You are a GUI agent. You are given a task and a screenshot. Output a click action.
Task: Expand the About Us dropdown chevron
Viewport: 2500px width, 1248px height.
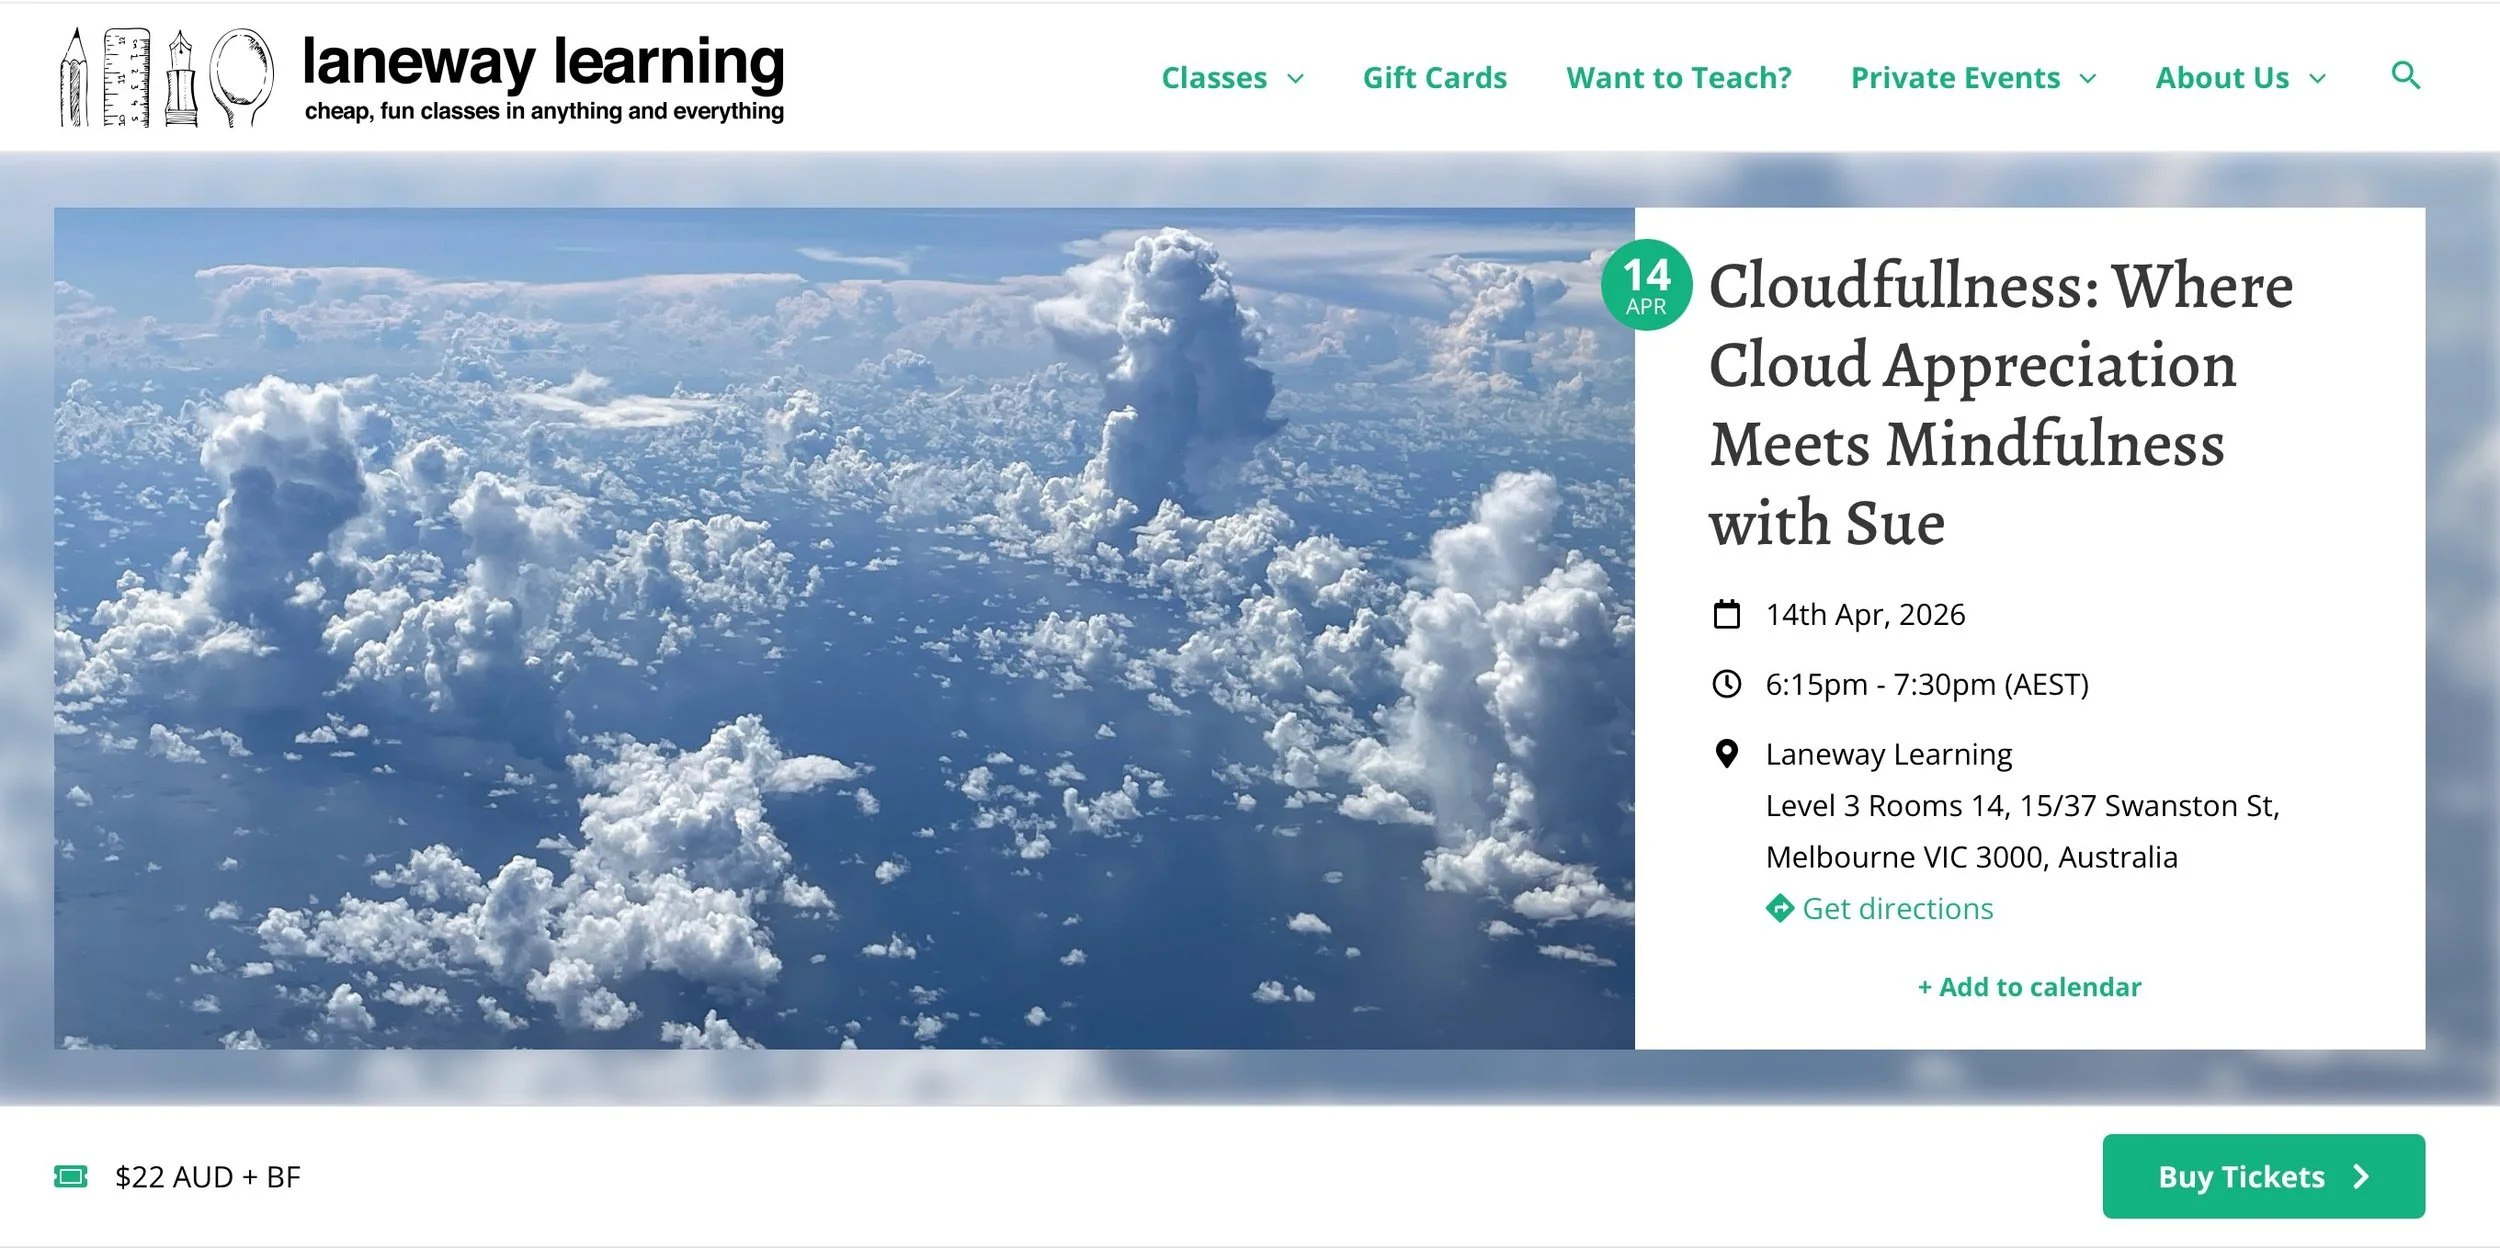2318,79
